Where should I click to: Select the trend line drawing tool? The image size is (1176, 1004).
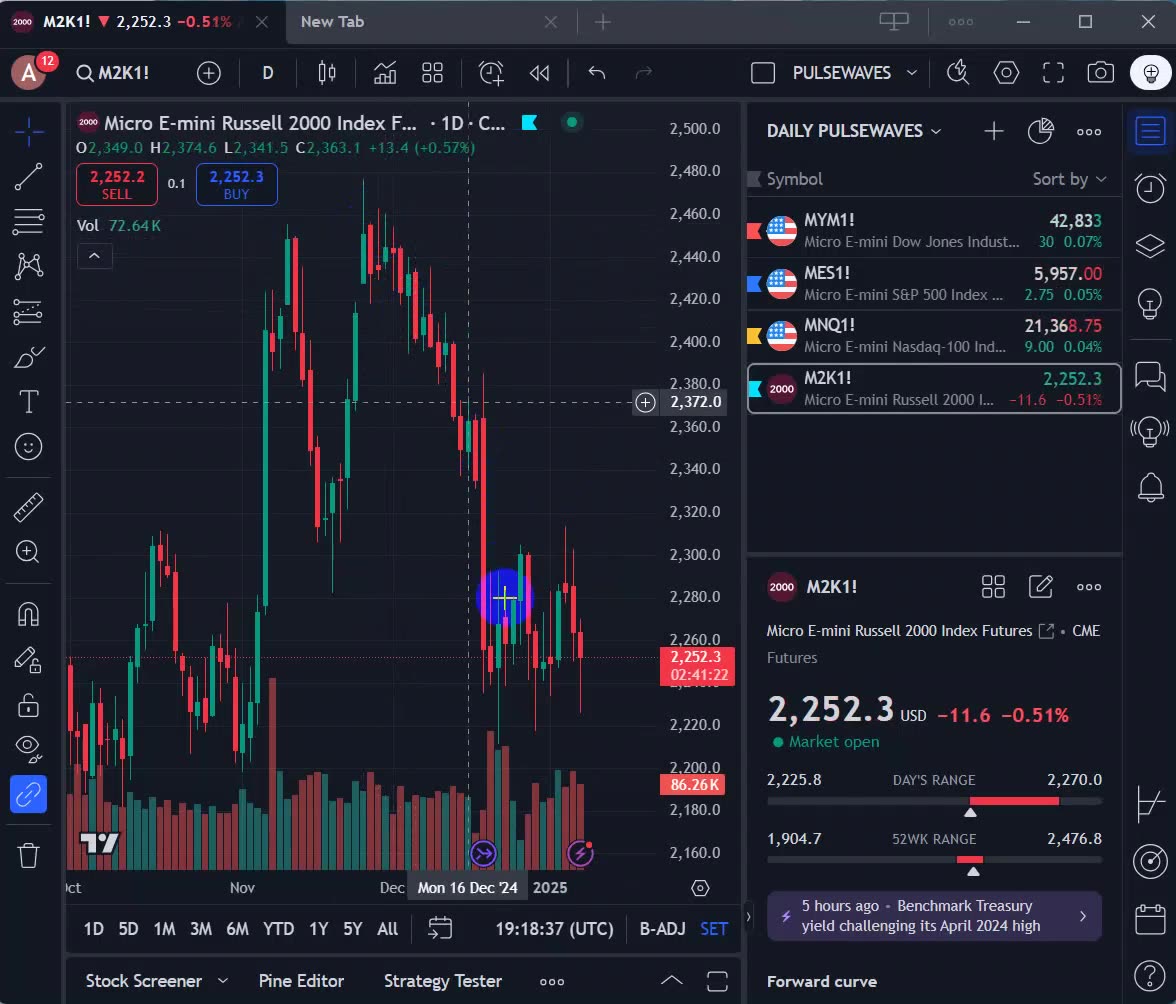pyautogui.click(x=28, y=177)
